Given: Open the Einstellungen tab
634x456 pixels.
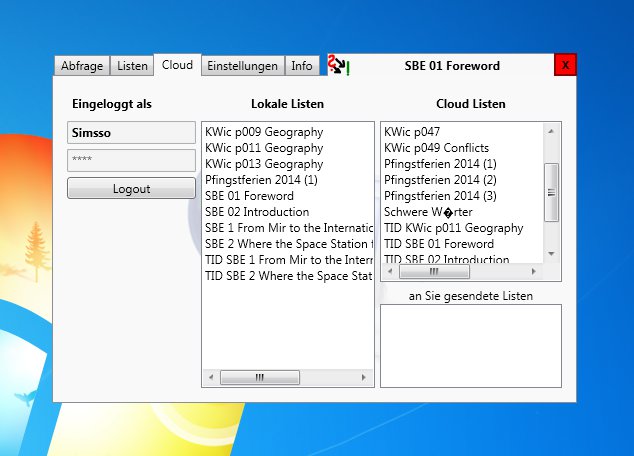Looking at the screenshot, I should (243, 65).
